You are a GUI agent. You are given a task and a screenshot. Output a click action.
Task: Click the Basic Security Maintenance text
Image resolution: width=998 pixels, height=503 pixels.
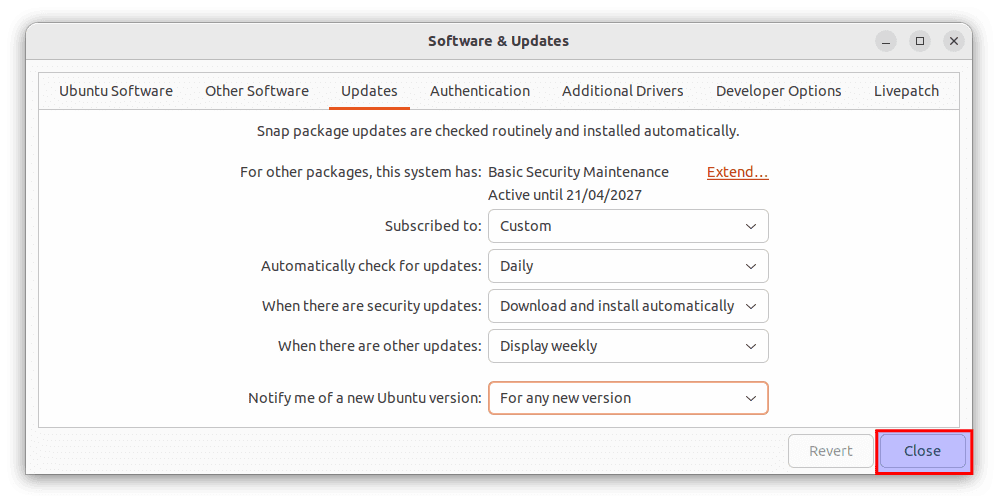coord(578,172)
